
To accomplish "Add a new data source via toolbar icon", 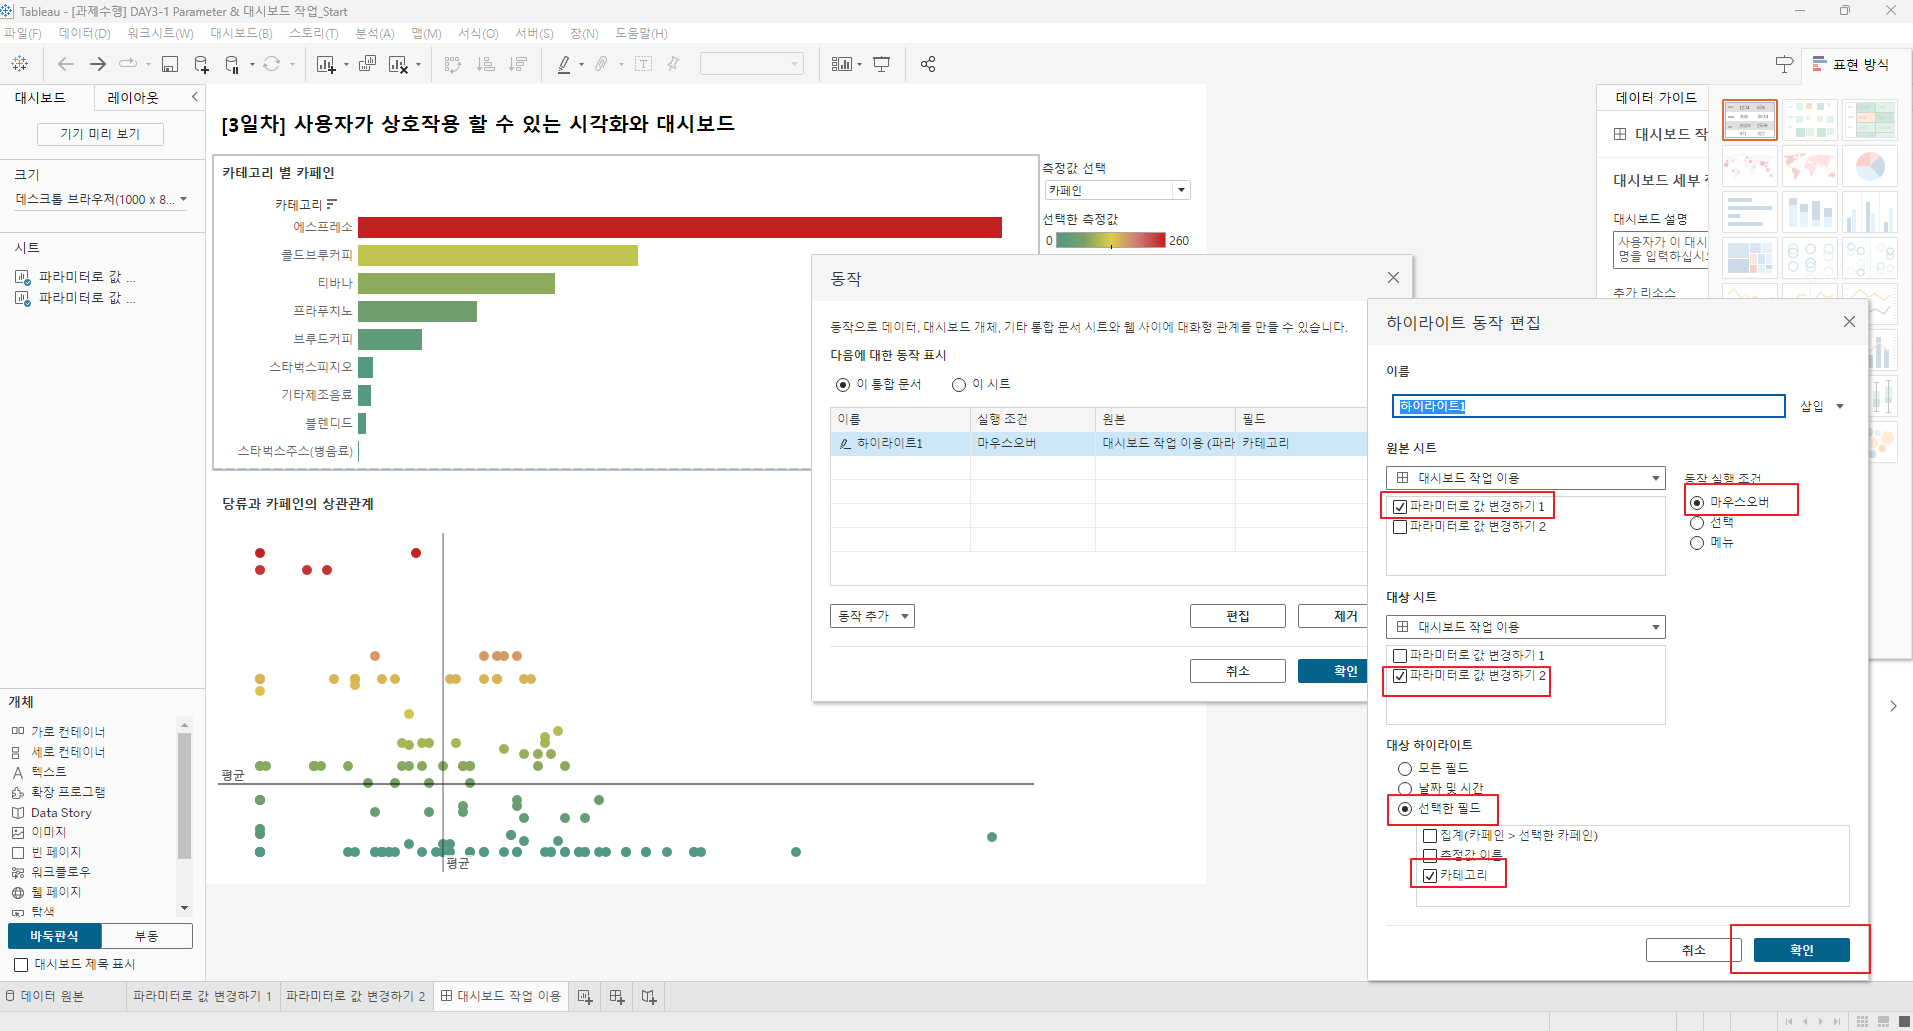I will point(201,64).
